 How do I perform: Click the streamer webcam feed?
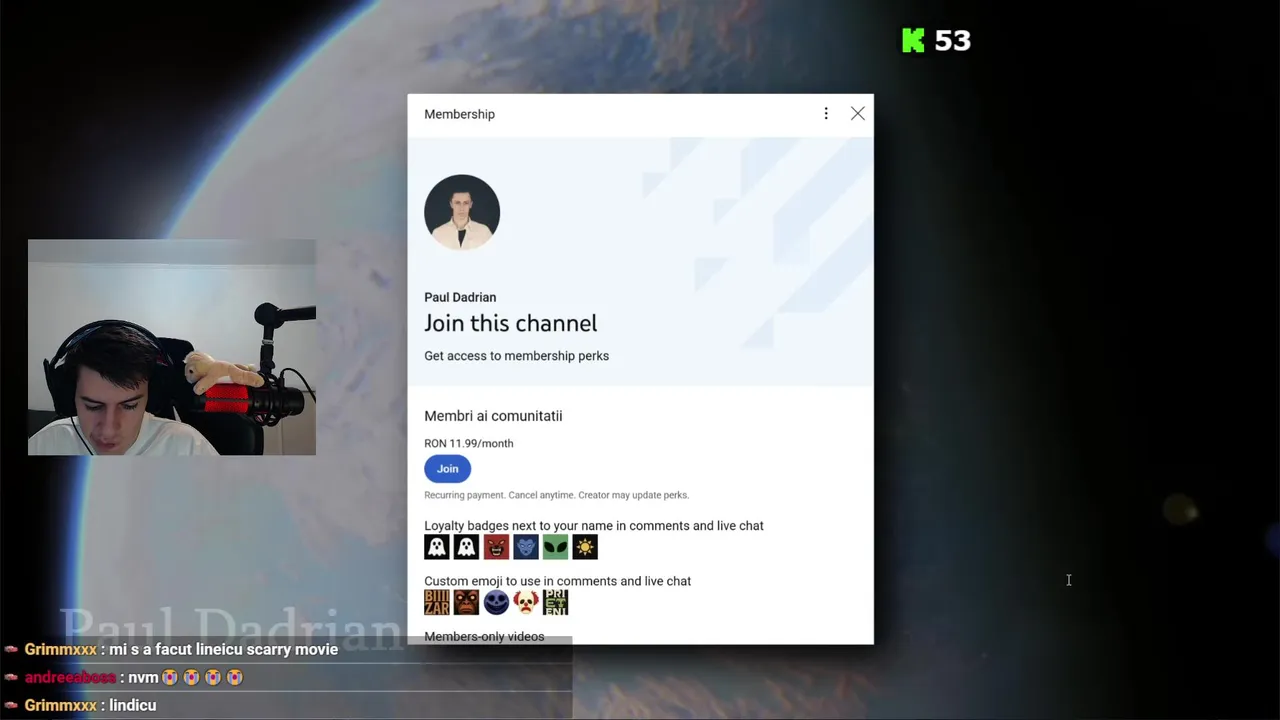pos(172,348)
